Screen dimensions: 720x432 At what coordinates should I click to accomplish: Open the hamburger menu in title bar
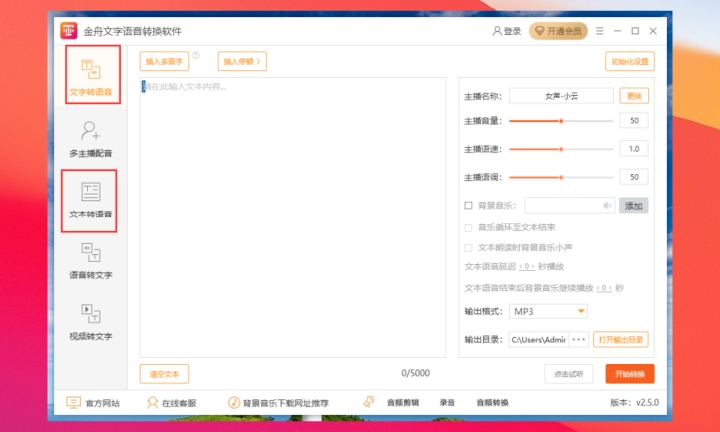600,31
